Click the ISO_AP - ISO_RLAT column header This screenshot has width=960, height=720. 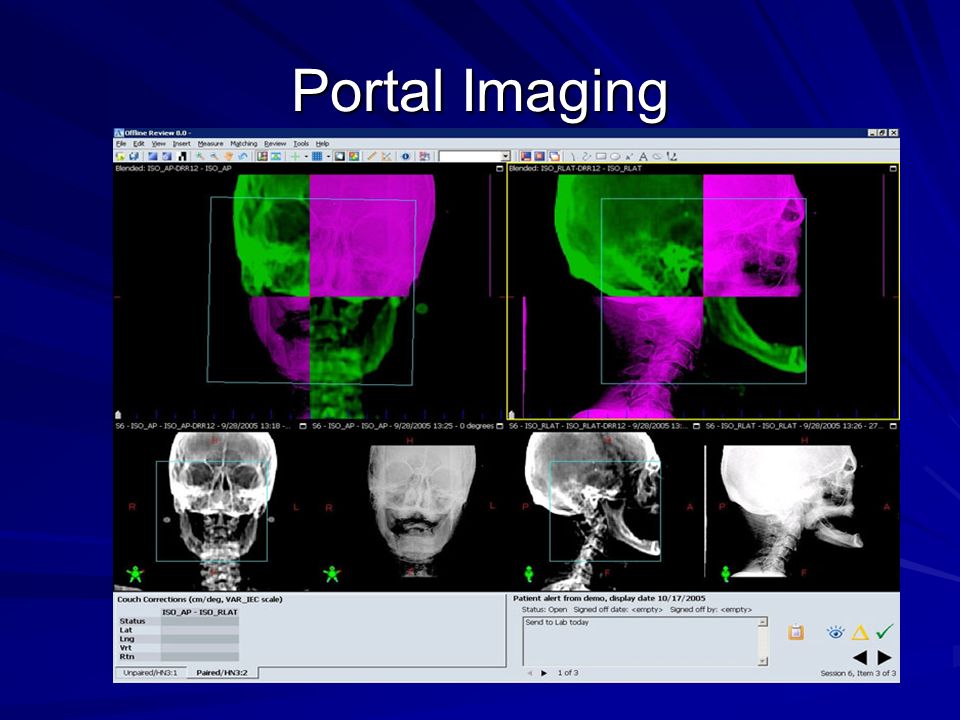(x=200, y=612)
